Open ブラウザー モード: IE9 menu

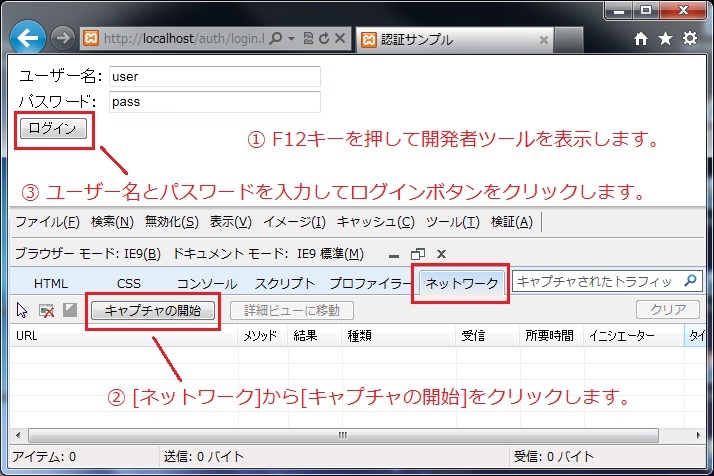coord(88,254)
